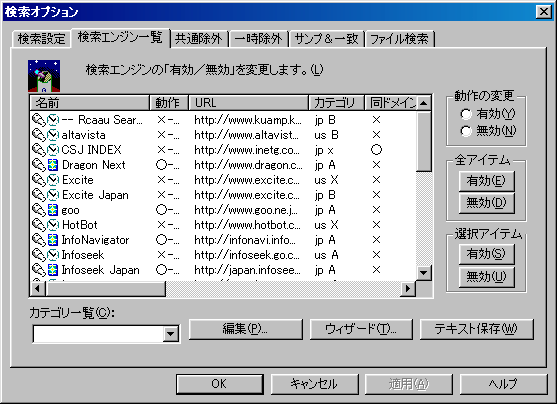The image size is (557, 404).
Task: Click the star icon beside InfoNavigator
Action: (53, 240)
